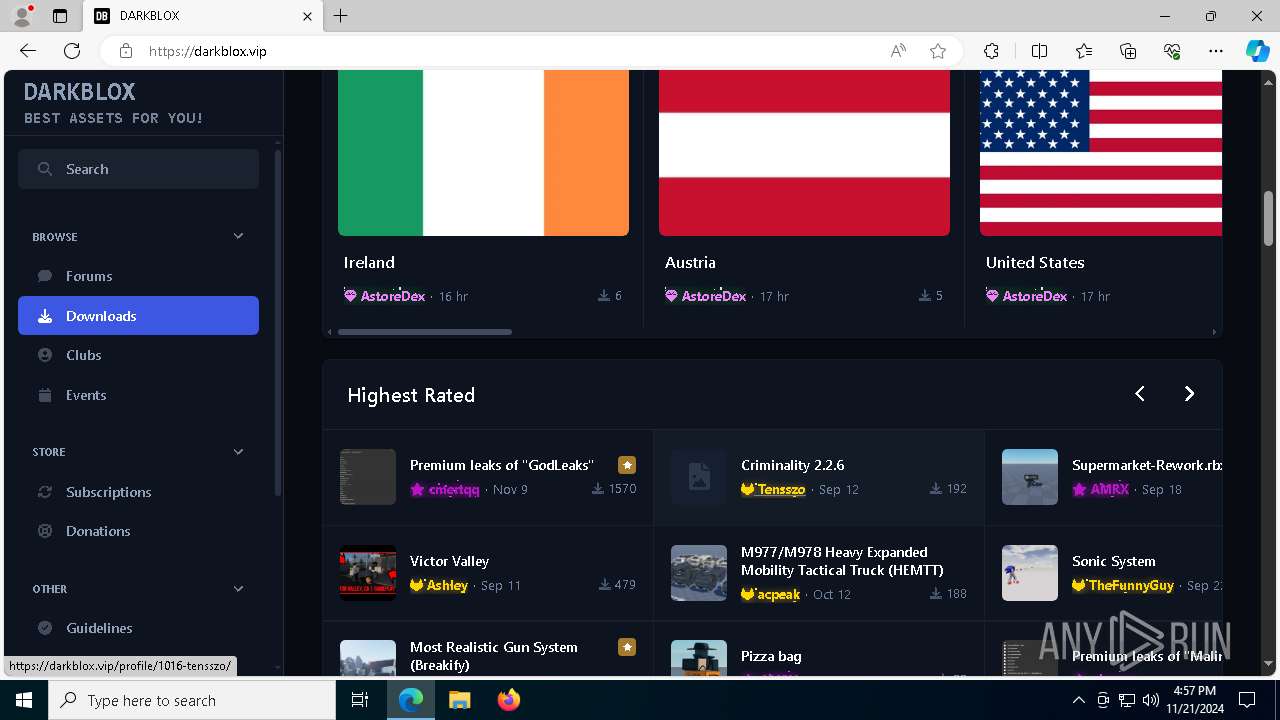Click the Clubs icon in sidebar
This screenshot has width=1280, height=720.
tap(45, 355)
